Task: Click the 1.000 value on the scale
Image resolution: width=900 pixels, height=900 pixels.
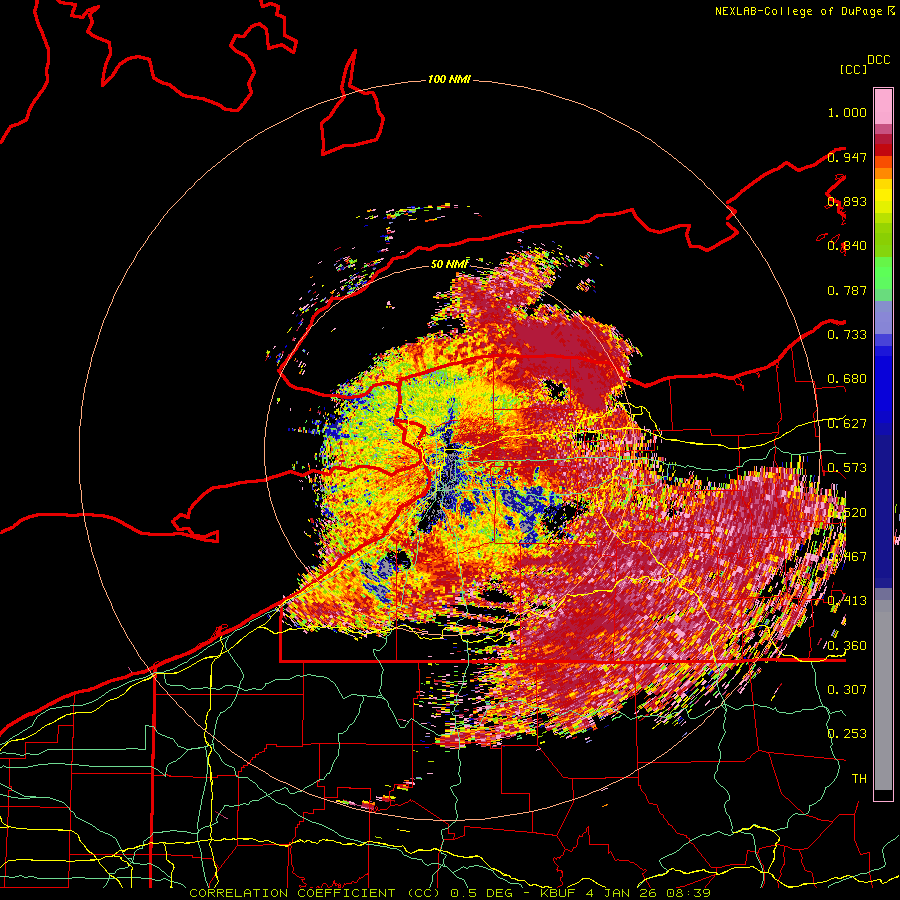Action: 847,112
